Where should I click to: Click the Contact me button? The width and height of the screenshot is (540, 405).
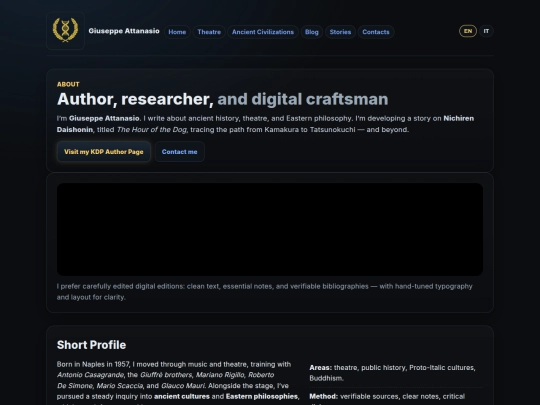click(x=179, y=152)
